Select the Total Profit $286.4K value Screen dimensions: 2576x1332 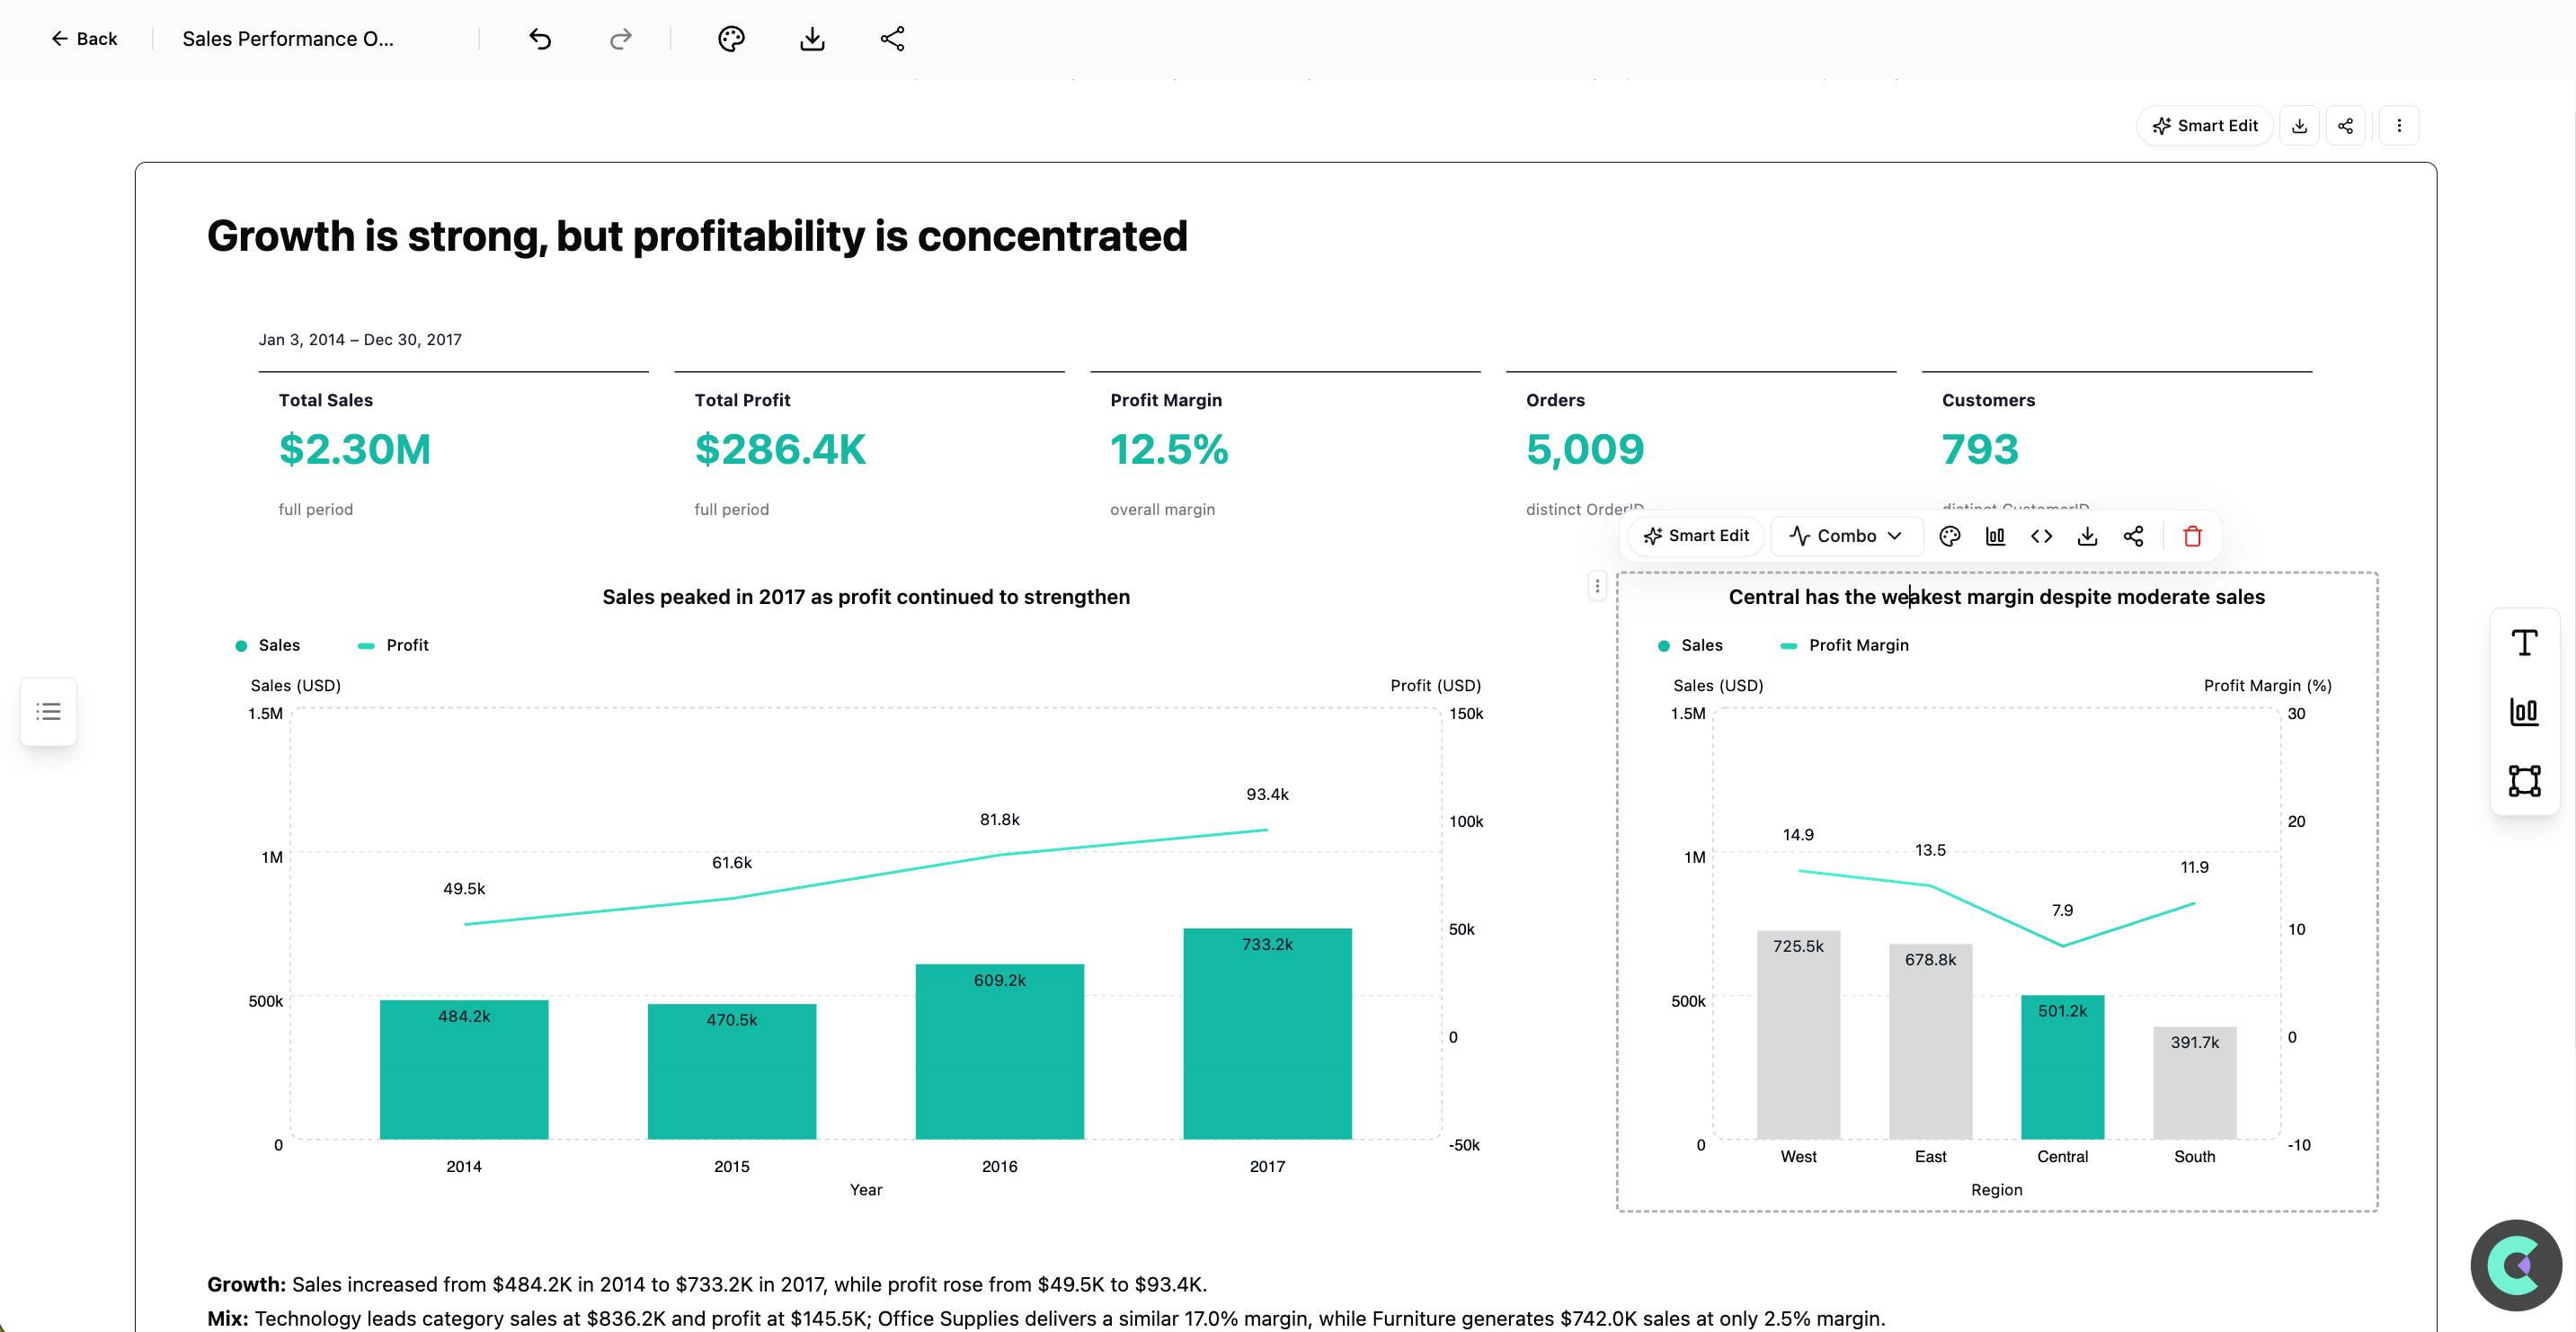click(x=780, y=450)
